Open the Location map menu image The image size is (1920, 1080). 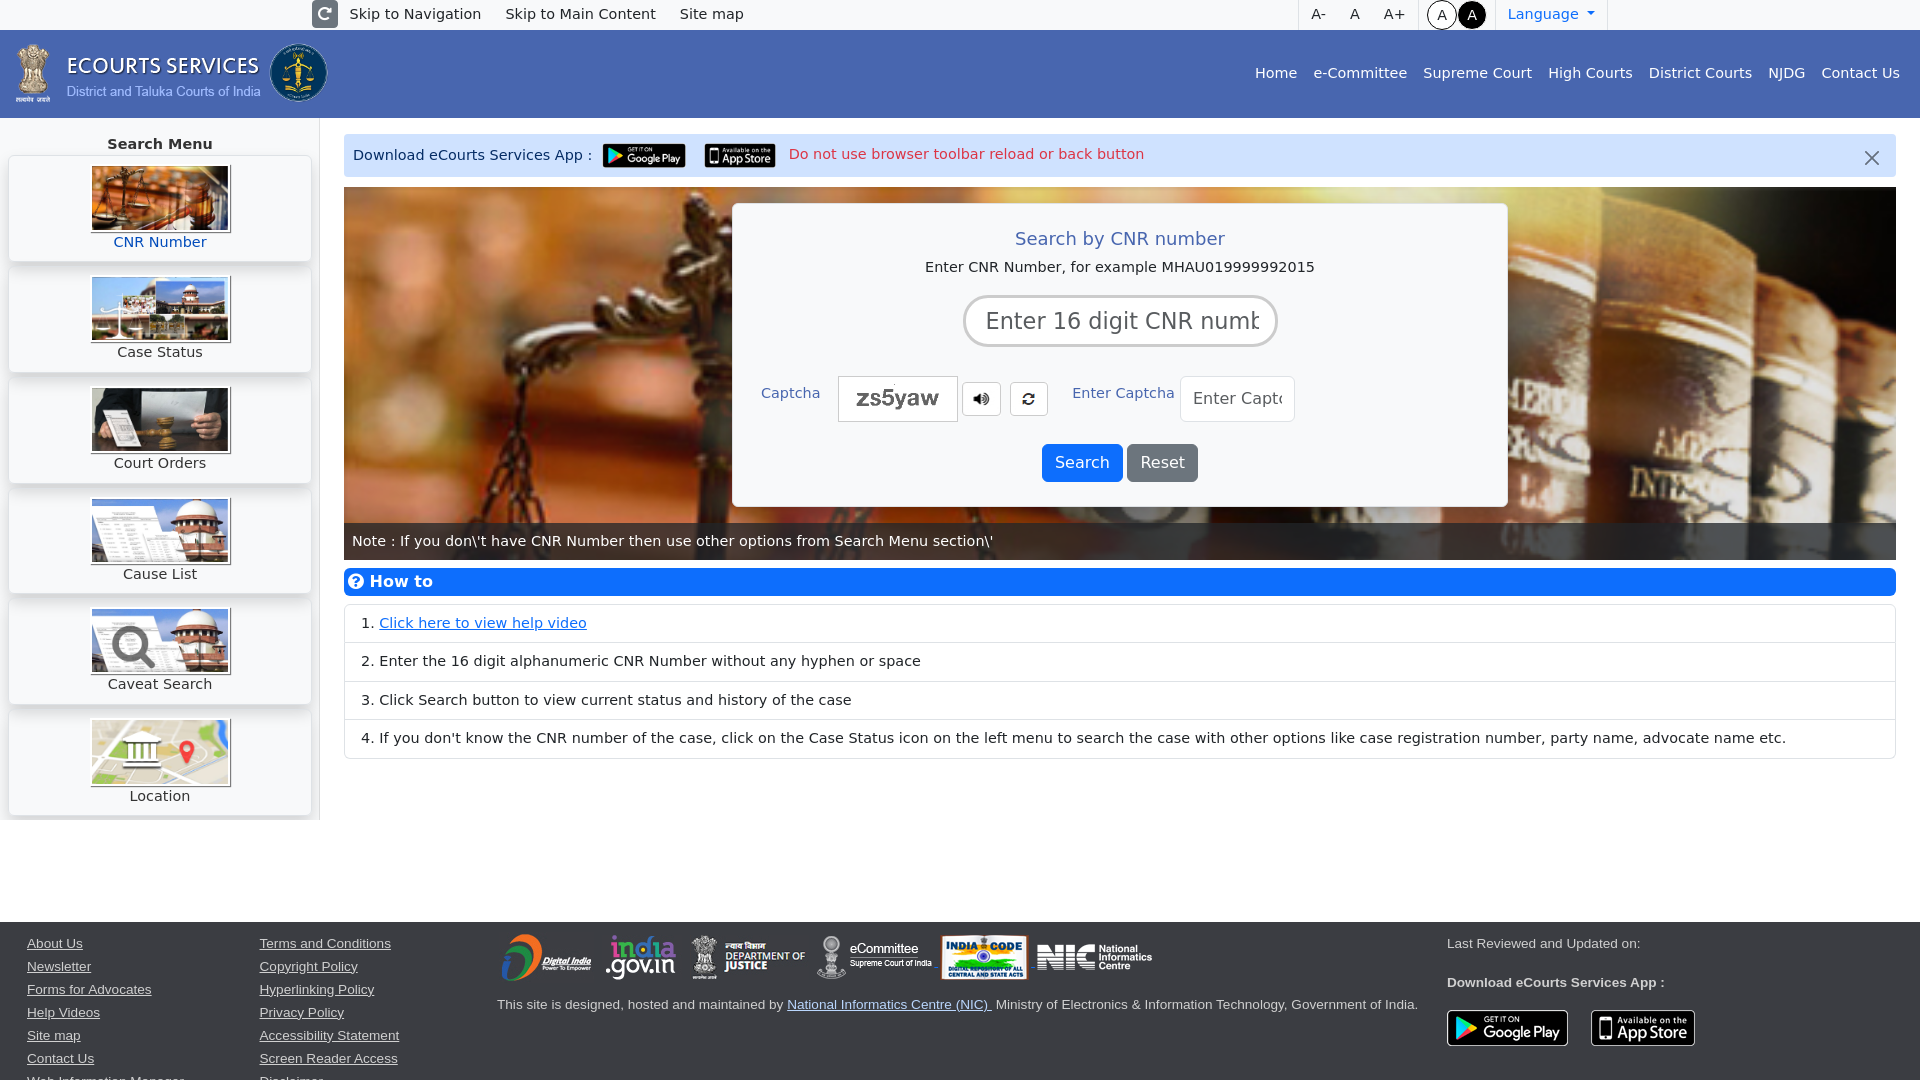click(x=160, y=753)
